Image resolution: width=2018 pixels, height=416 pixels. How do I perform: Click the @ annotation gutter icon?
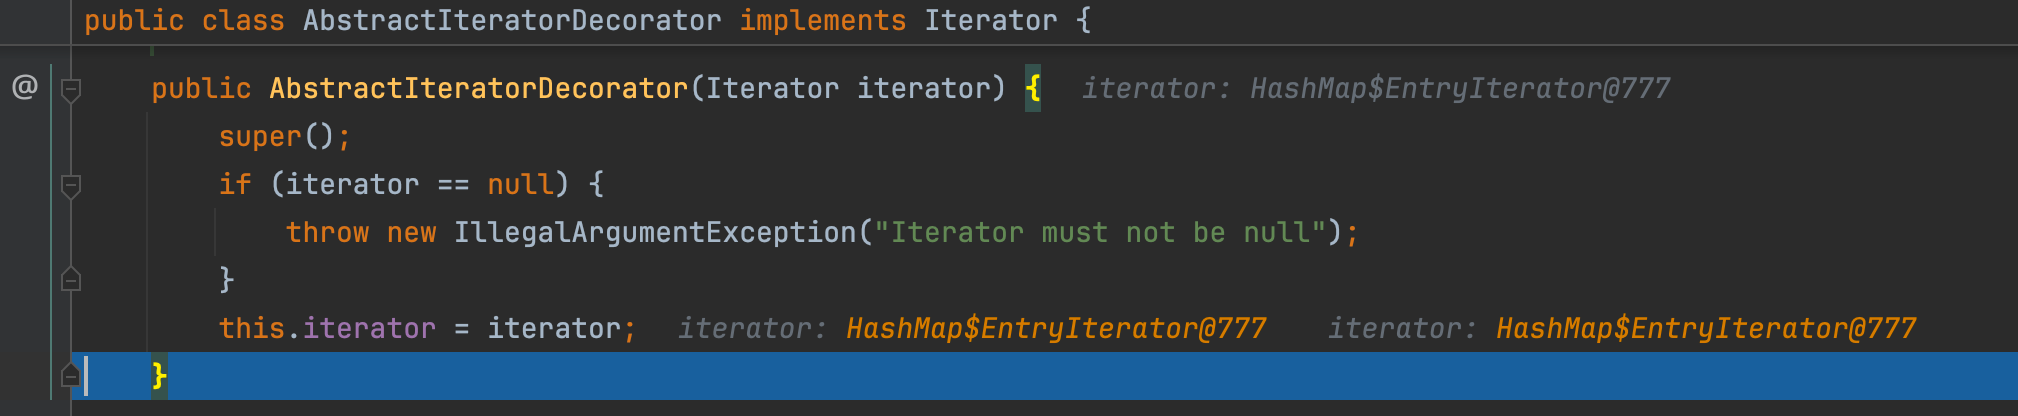pyautogui.click(x=24, y=88)
